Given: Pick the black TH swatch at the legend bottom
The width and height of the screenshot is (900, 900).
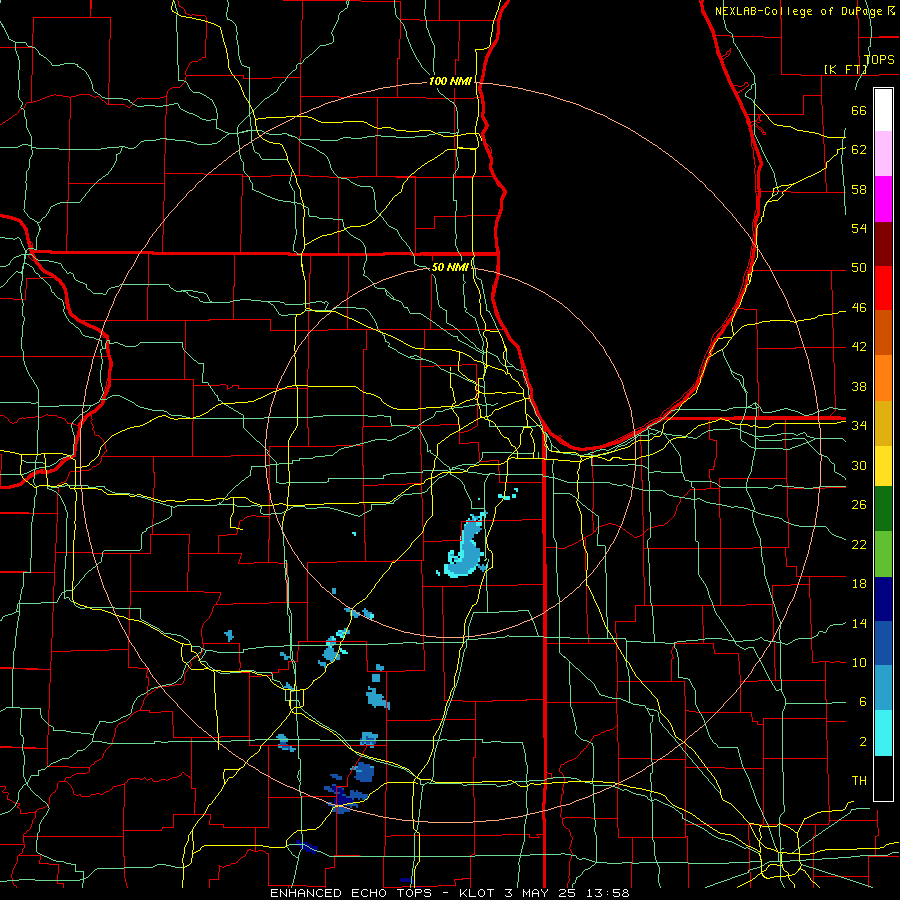Looking at the screenshot, I should point(883,778).
